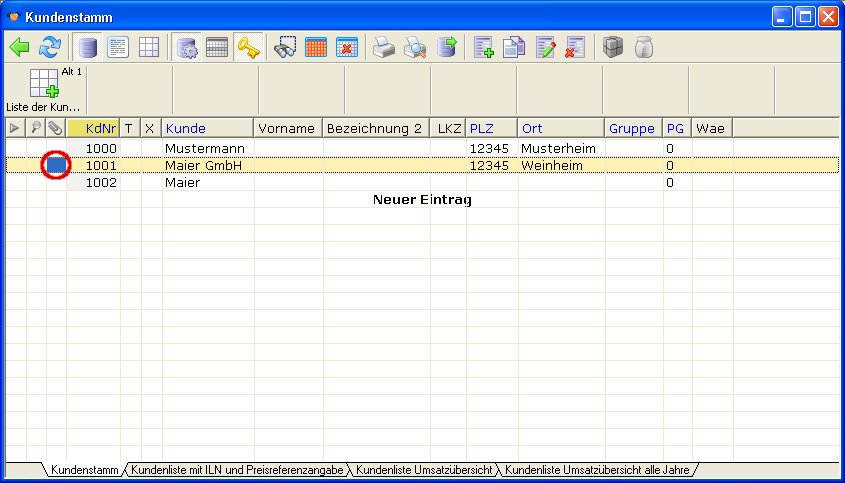Edit record with the pencil icon
This screenshot has width=845, height=483.
pos(545,47)
